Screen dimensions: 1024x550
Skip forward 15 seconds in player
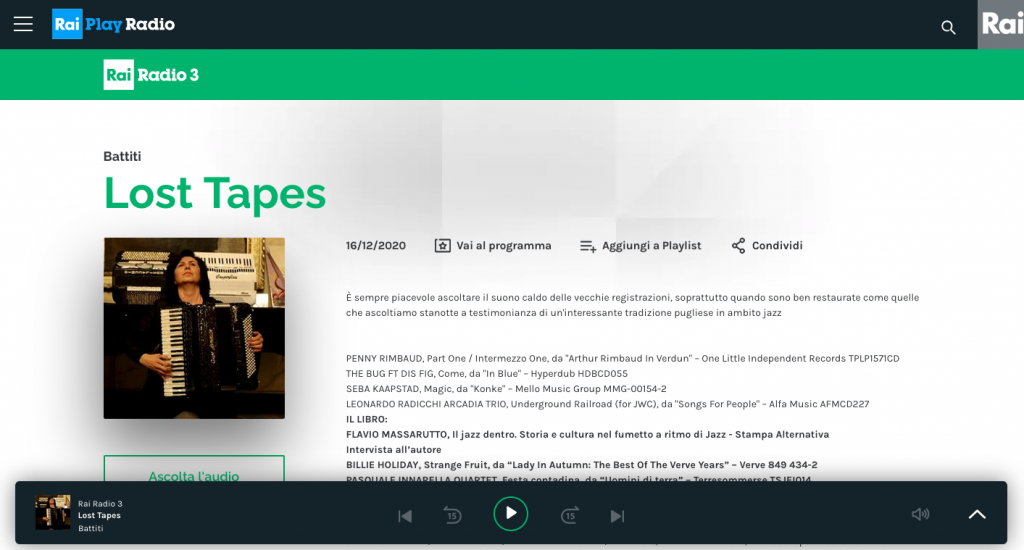tap(569, 515)
